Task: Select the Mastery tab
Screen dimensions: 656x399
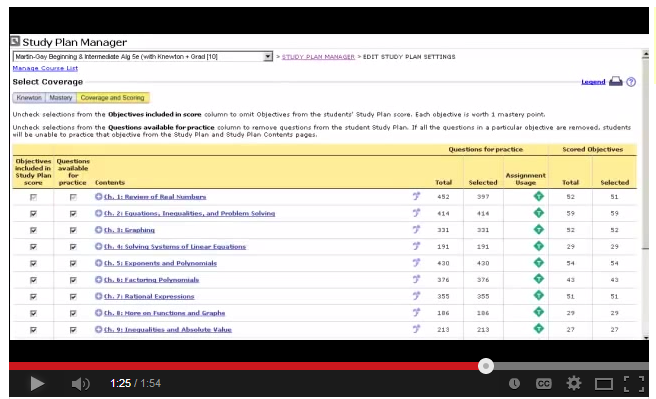Action: [61, 97]
